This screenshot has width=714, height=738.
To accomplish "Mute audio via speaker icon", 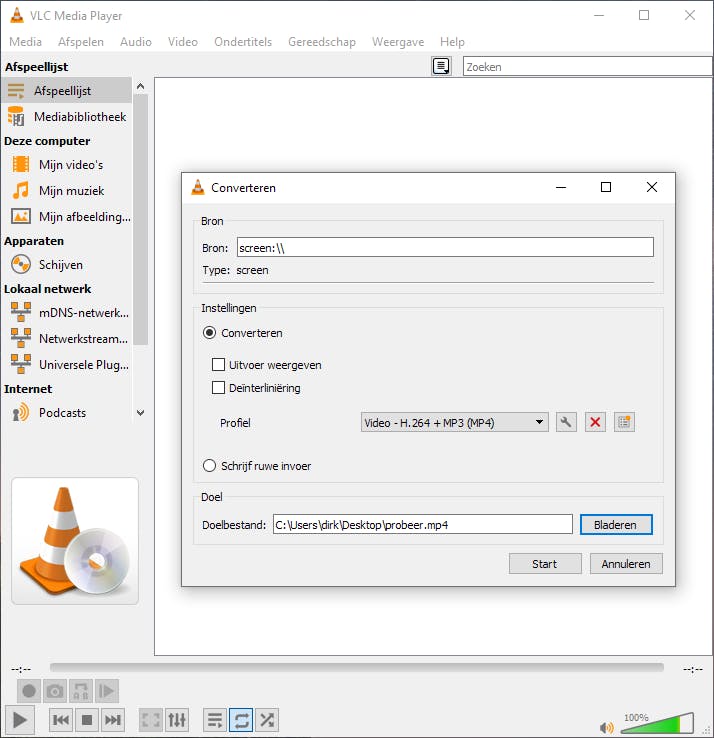I will coord(607,728).
